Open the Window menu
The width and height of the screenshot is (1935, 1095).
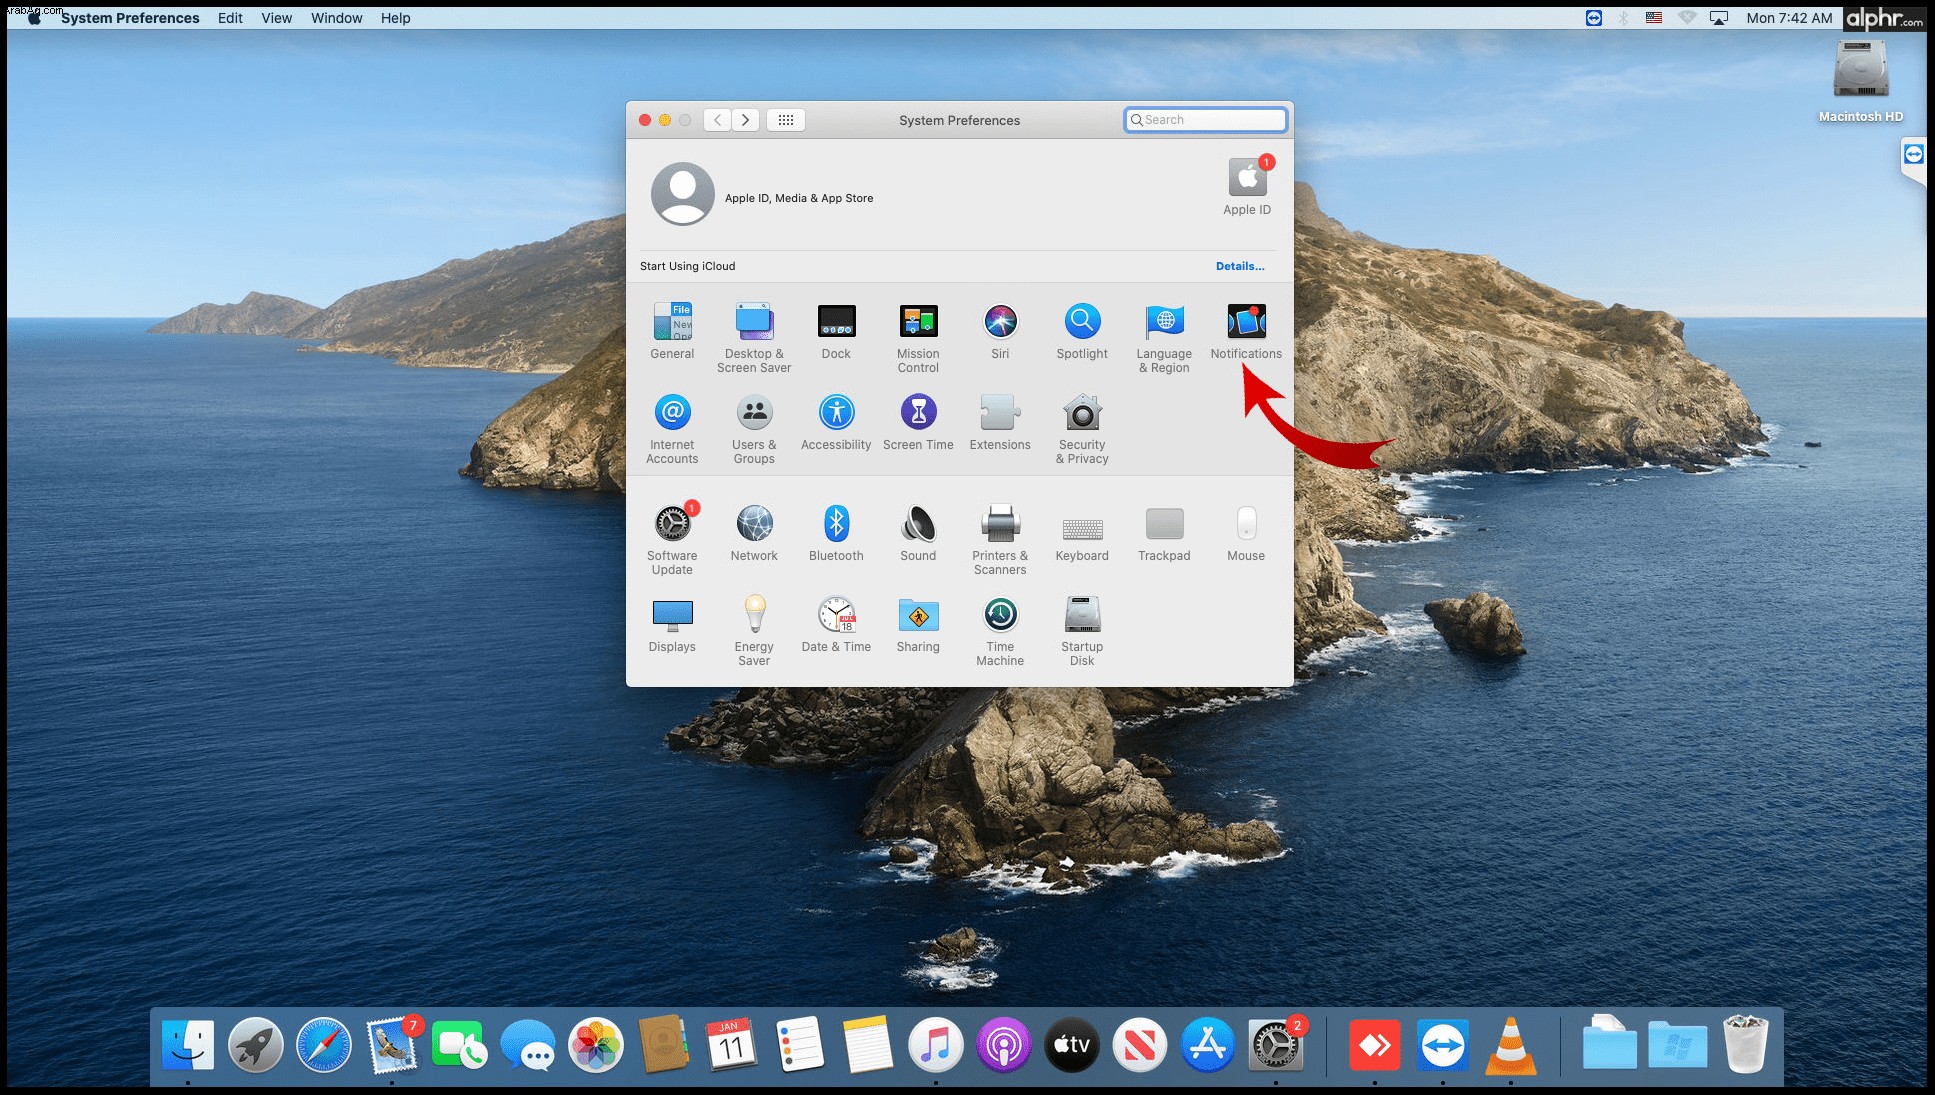click(336, 18)
